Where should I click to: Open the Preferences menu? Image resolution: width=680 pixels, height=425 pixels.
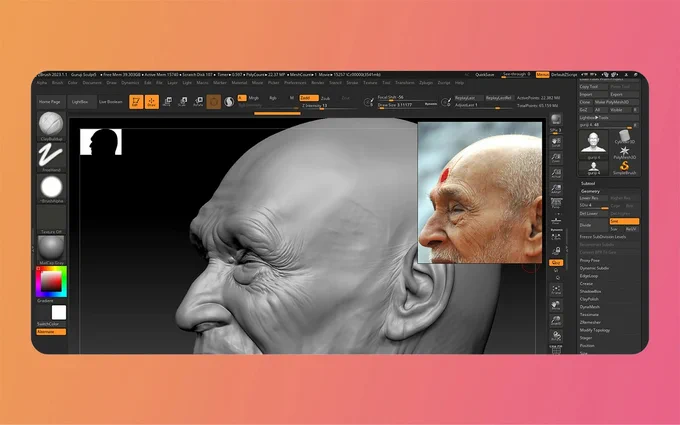click(295, 82)
